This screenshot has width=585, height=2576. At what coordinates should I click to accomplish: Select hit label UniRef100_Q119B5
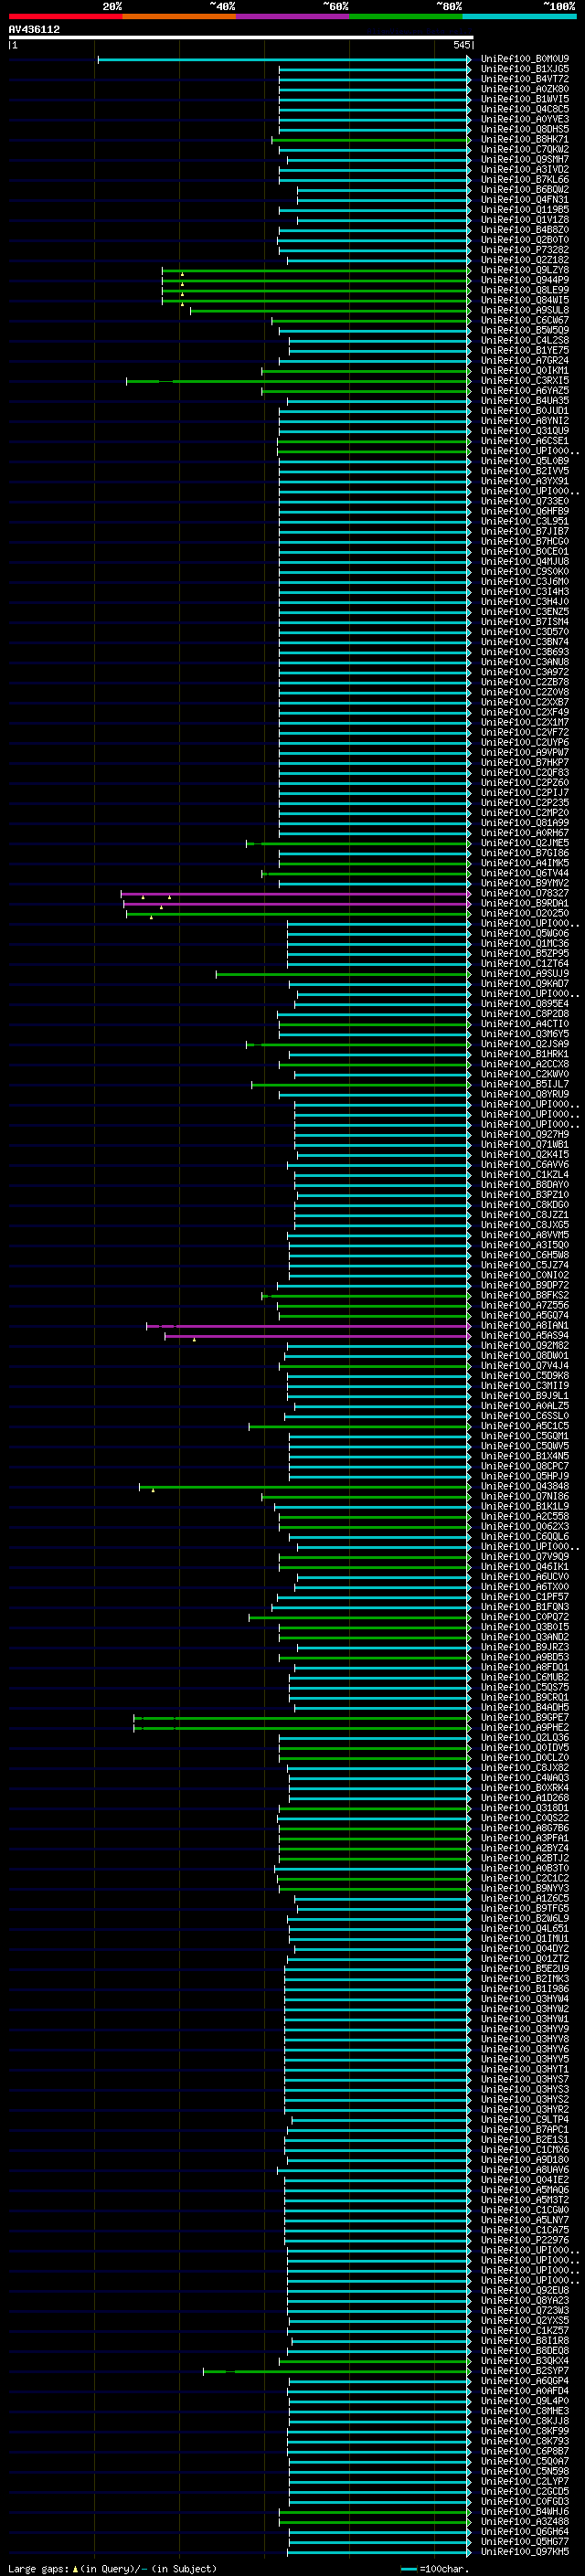pyautogui.click(x=524, y=210)
